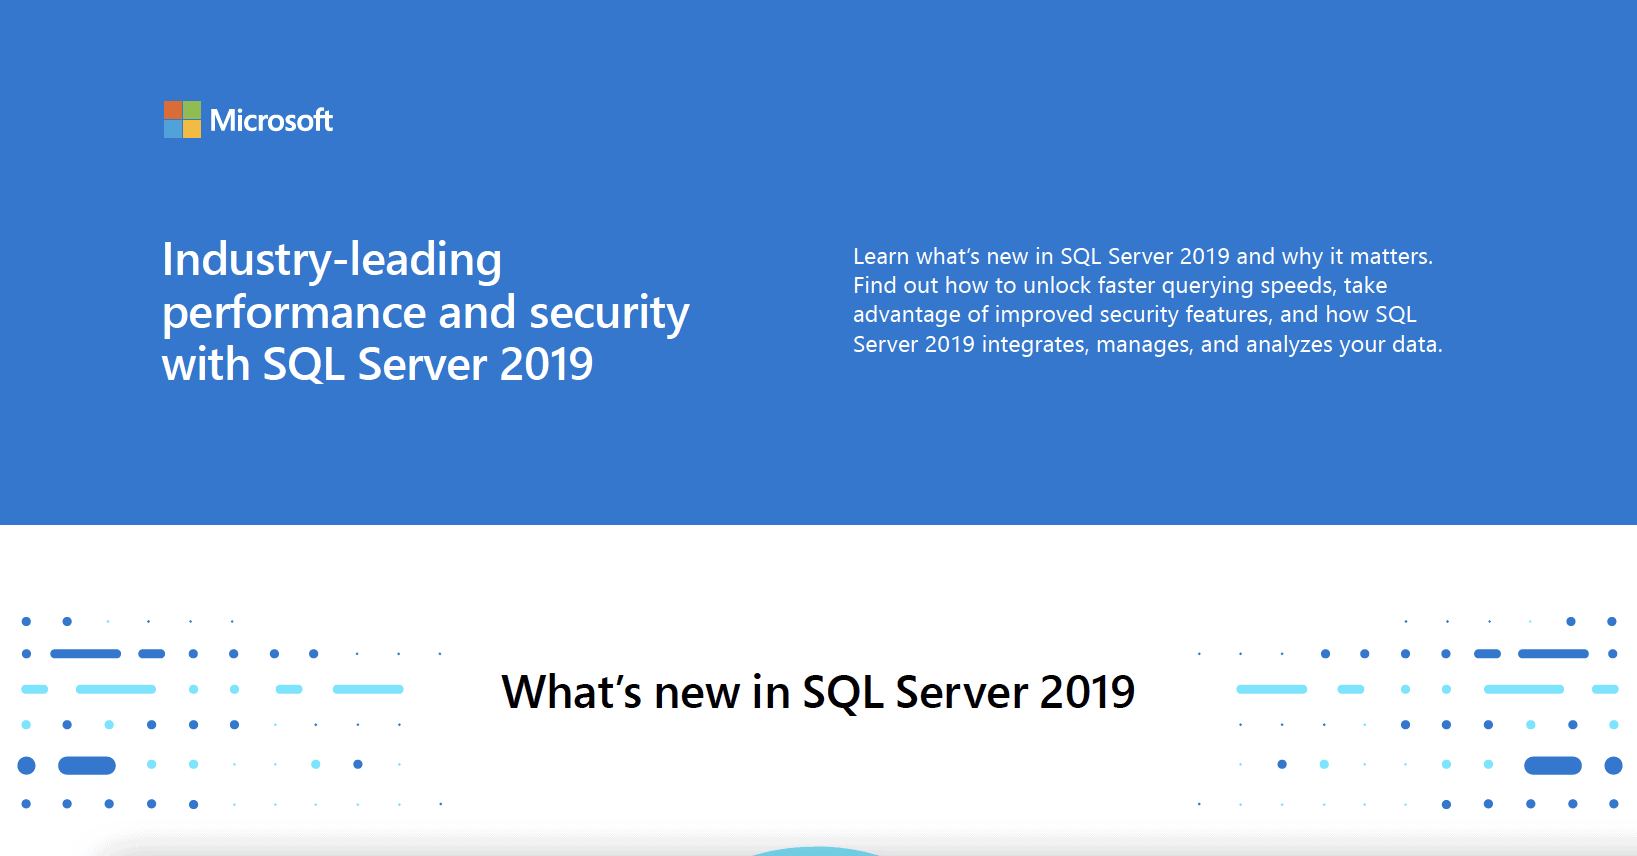The width and height of the screenshot is (1637, 856).
Task: Click the large dark blue pill, left pattern
Action: 87,766
